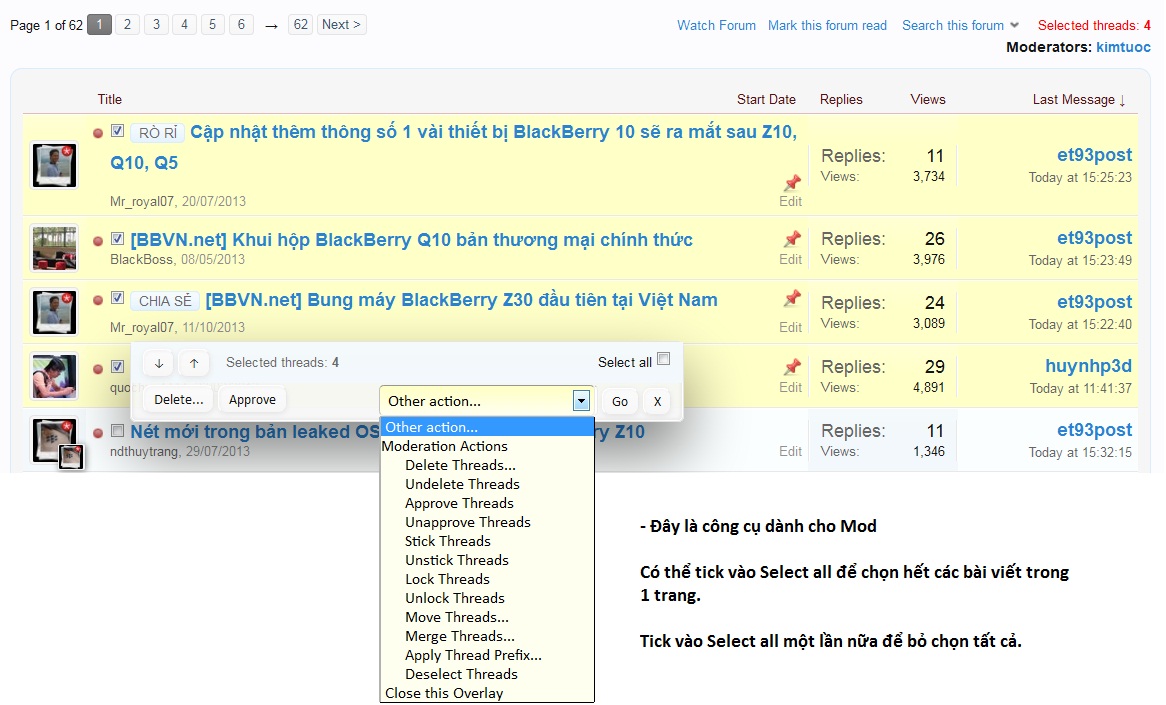
Task: Go to page 3
Action: pyautogui.click(x=156, y=25)
